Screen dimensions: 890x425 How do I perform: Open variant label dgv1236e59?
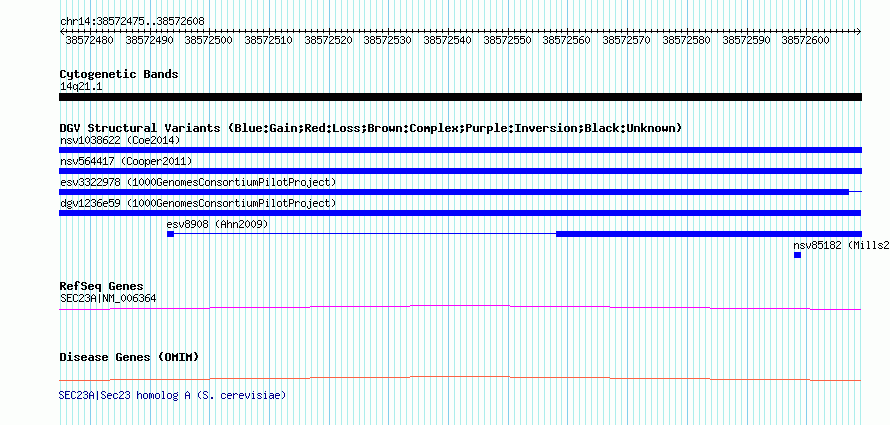198,203
